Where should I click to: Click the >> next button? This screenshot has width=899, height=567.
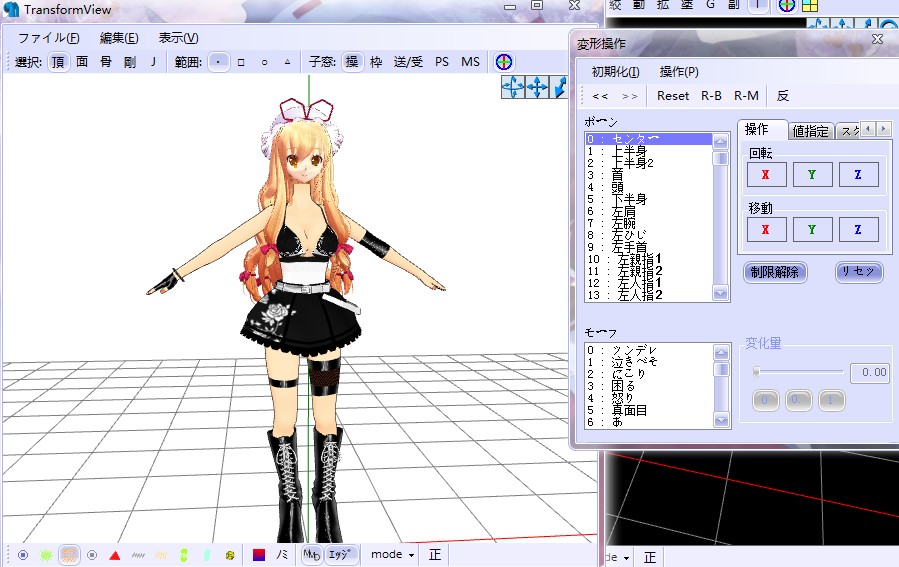coord(630,96)
